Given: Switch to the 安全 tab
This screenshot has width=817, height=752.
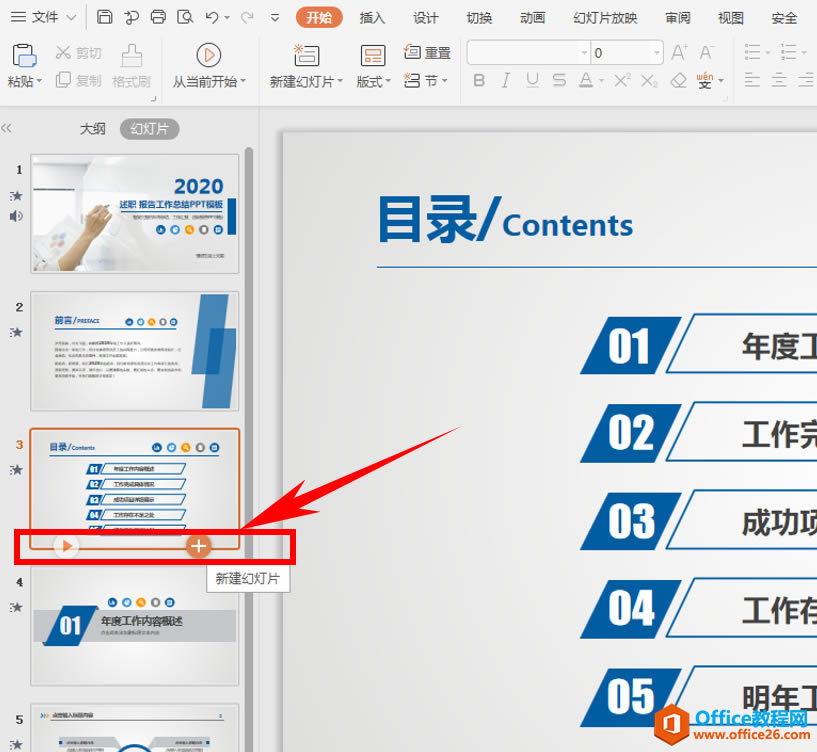Looking at the screenshot, I should [784, 18].
